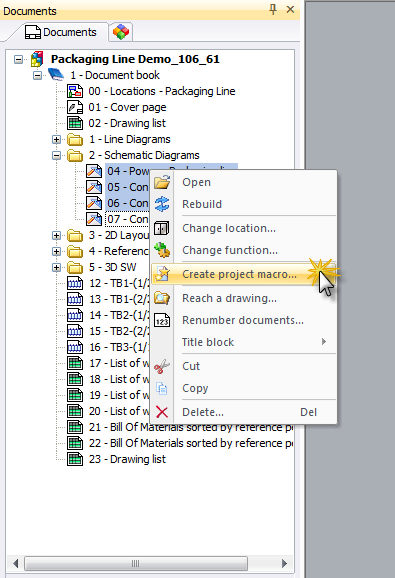
Task: Click the terminal strip icon of 12 - TB1
Action: [x=75, y=283]
